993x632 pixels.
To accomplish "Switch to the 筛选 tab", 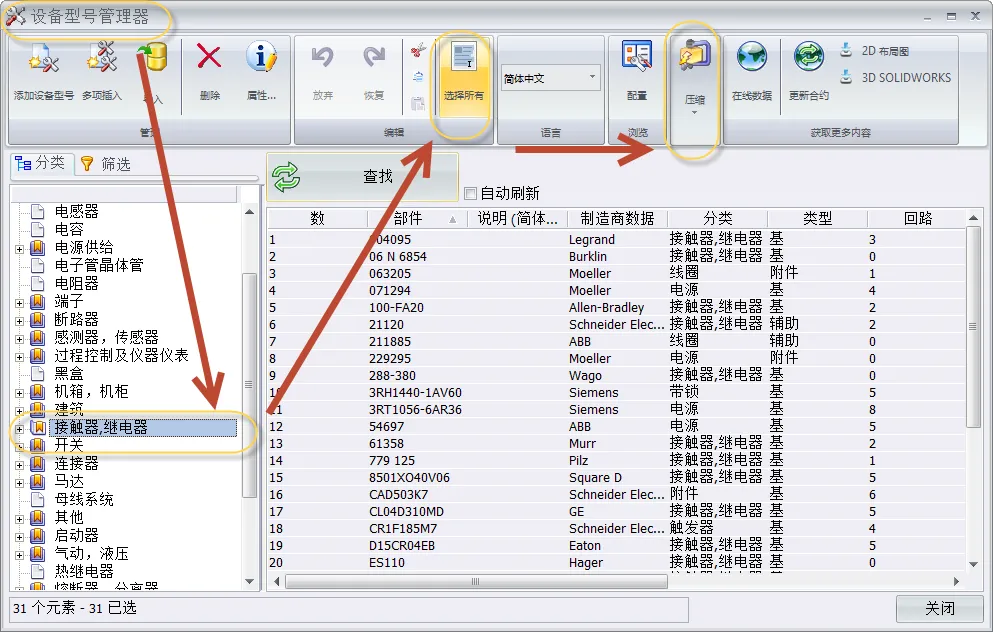I will (106, 165).
